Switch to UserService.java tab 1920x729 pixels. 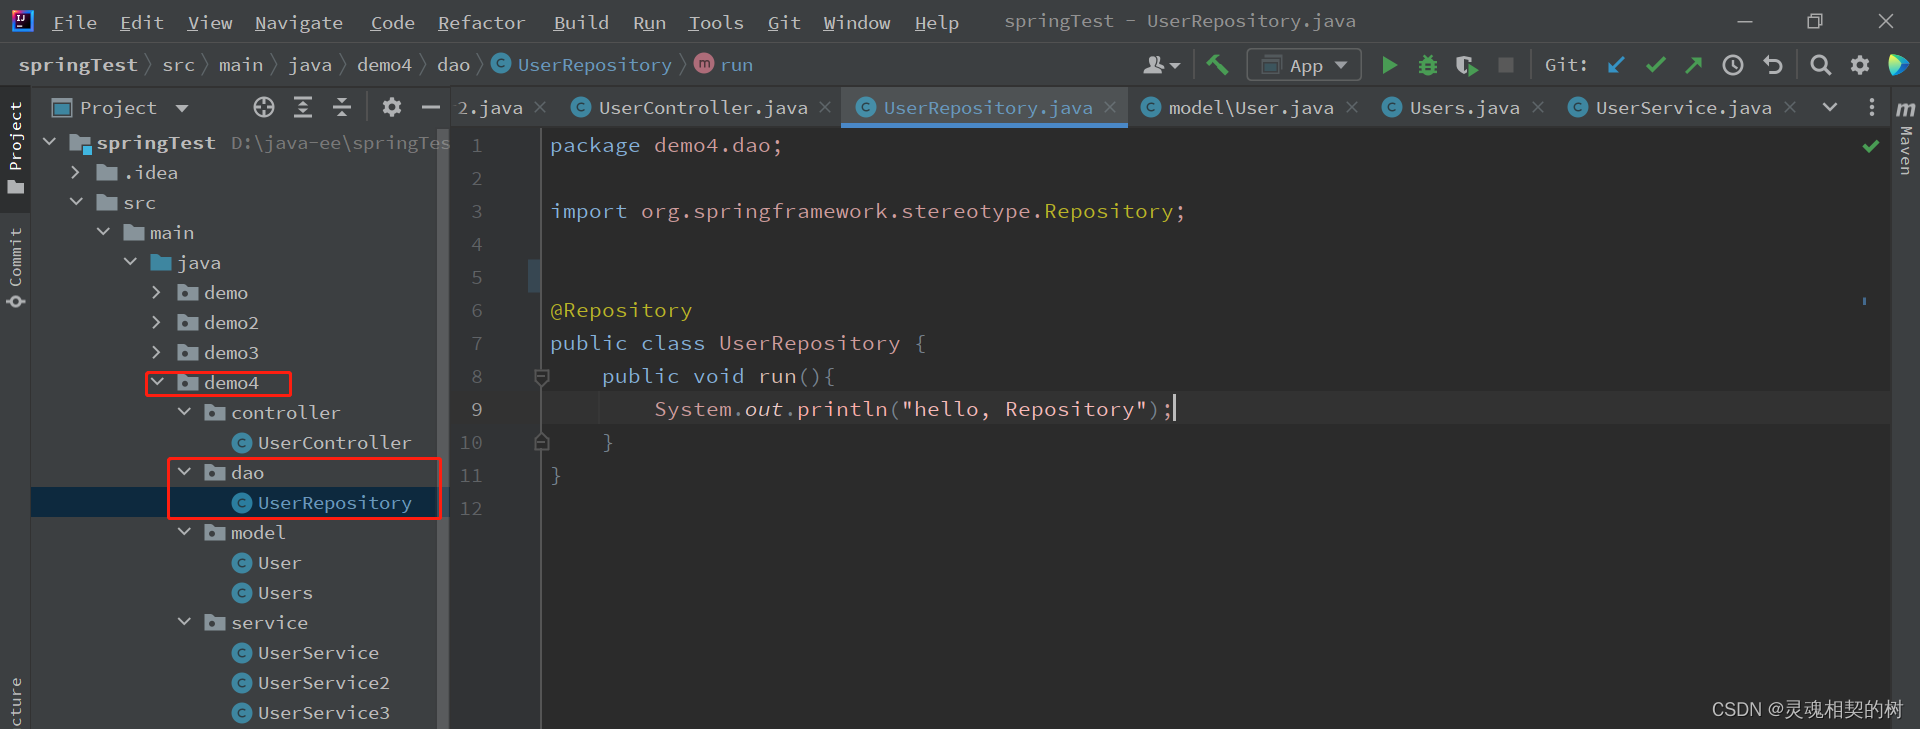pos(1683,107)
